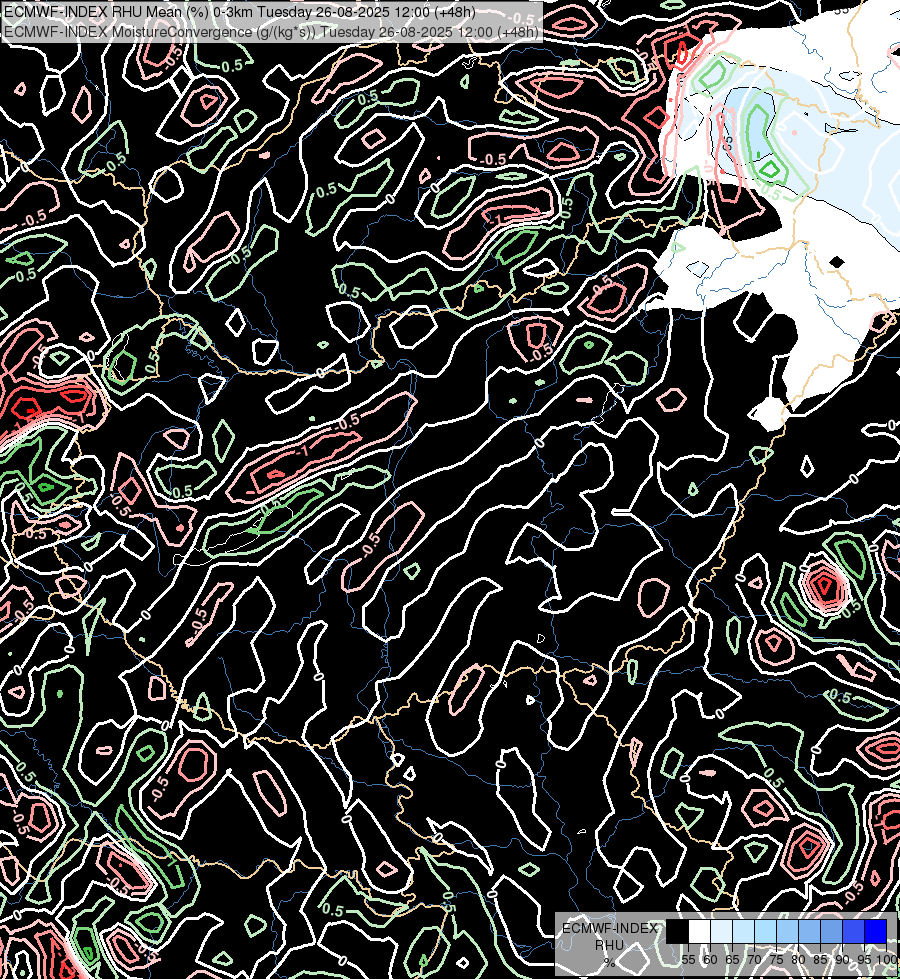Pick the 85-90 medium blue legend swatch
This screenshot has height=979, width=900.
831,931
